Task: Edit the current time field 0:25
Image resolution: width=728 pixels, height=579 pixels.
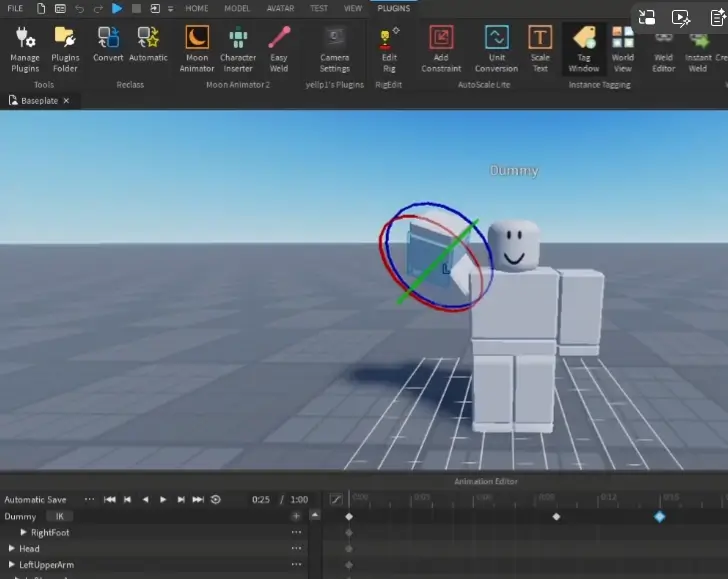Action: point(260,500)
